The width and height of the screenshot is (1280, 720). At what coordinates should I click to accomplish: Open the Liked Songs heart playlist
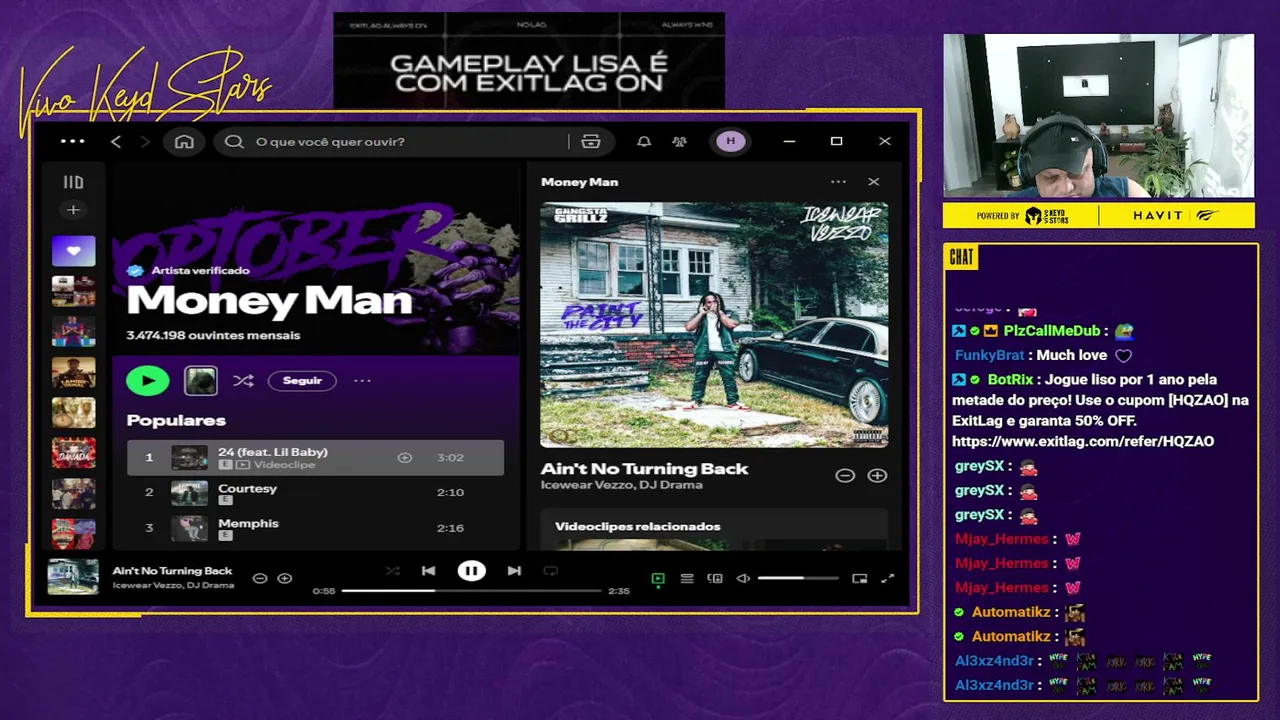pos(74,251)
